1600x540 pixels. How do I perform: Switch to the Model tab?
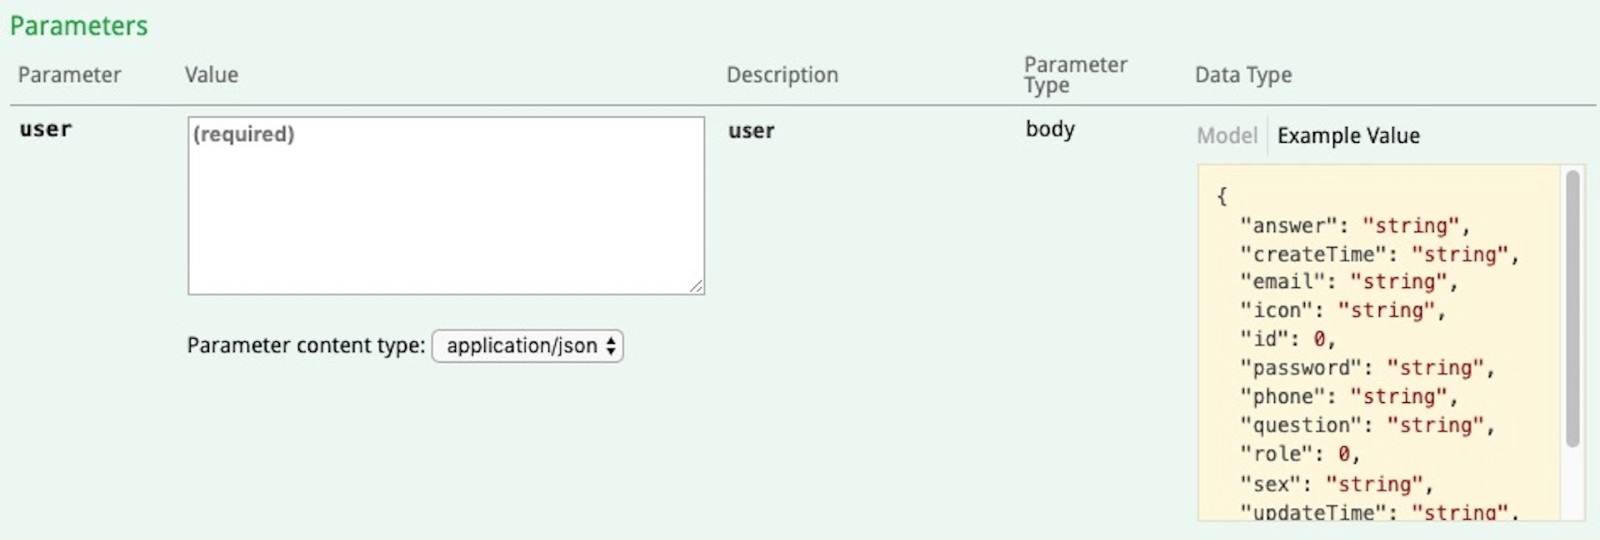[x=1227, y=135]
